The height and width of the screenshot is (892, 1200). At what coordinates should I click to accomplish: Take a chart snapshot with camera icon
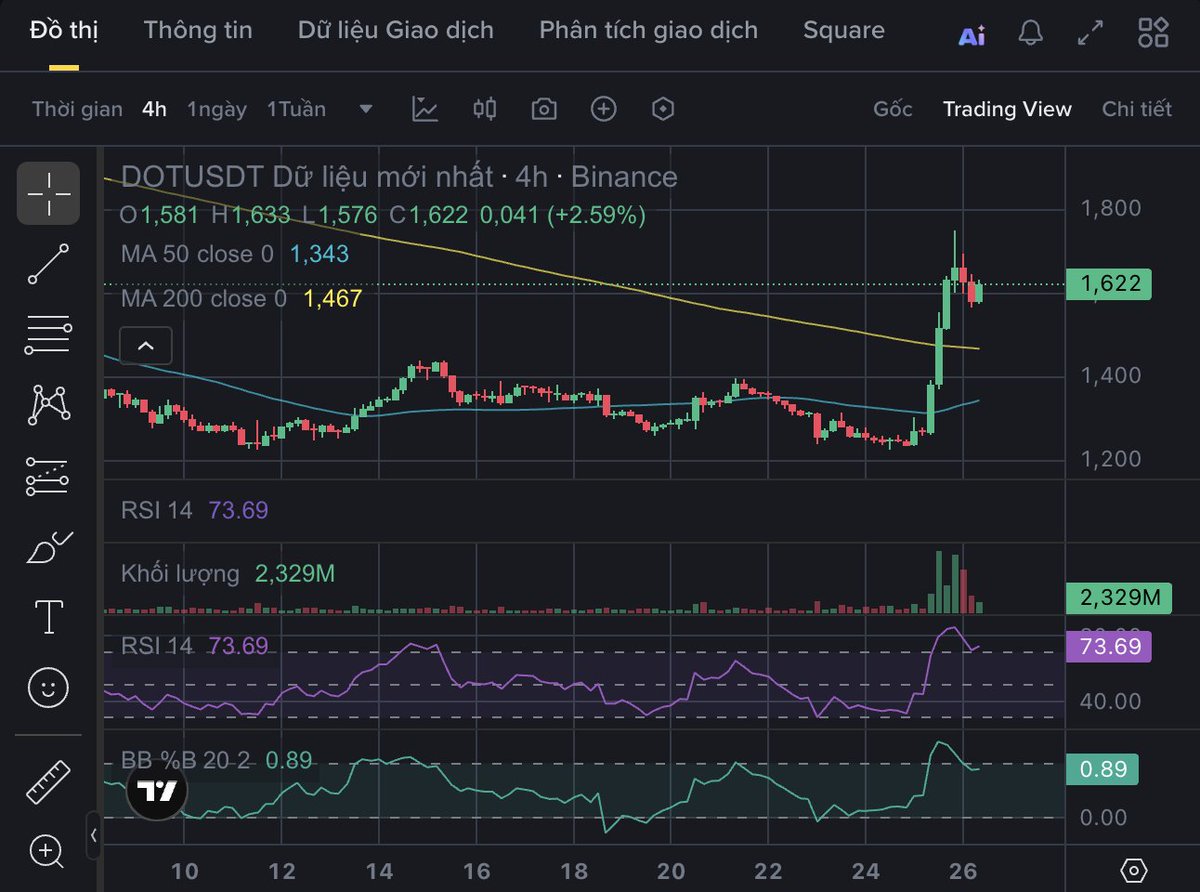coord(544,109)
